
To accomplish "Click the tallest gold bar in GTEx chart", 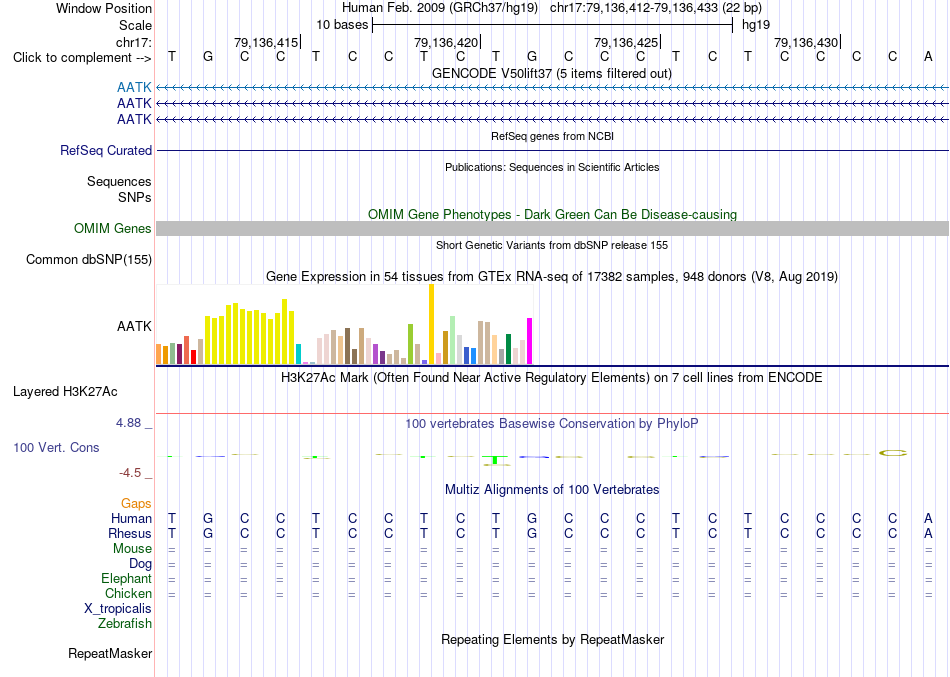I will pyautogui.click(x=431, y=324).
